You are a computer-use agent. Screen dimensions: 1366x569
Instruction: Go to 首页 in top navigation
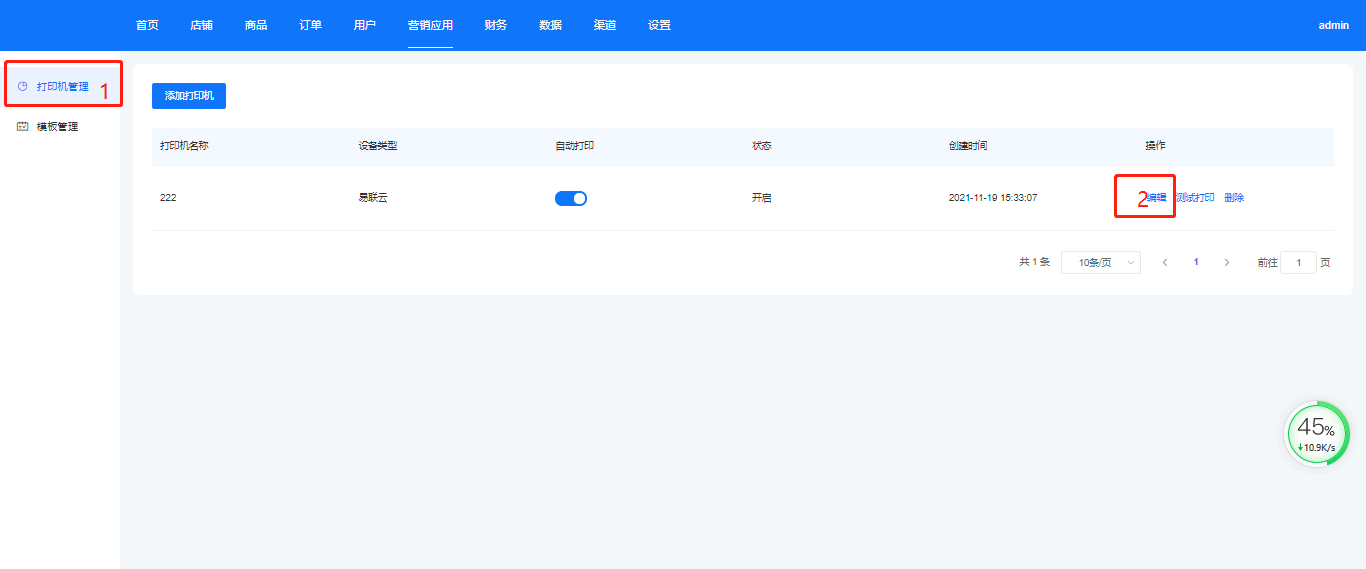click(147, 25)
